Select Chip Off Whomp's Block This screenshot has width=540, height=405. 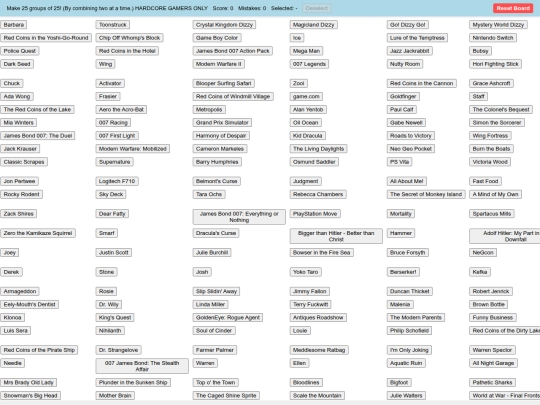(x=129, y=38)
